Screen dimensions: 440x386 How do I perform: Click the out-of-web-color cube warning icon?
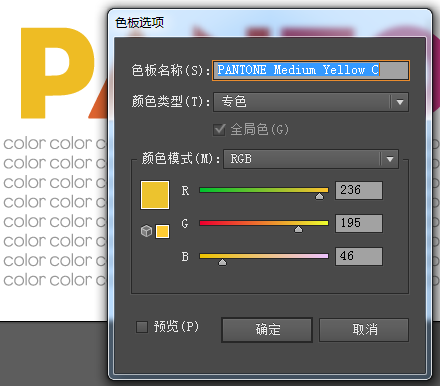click(146, 231)
